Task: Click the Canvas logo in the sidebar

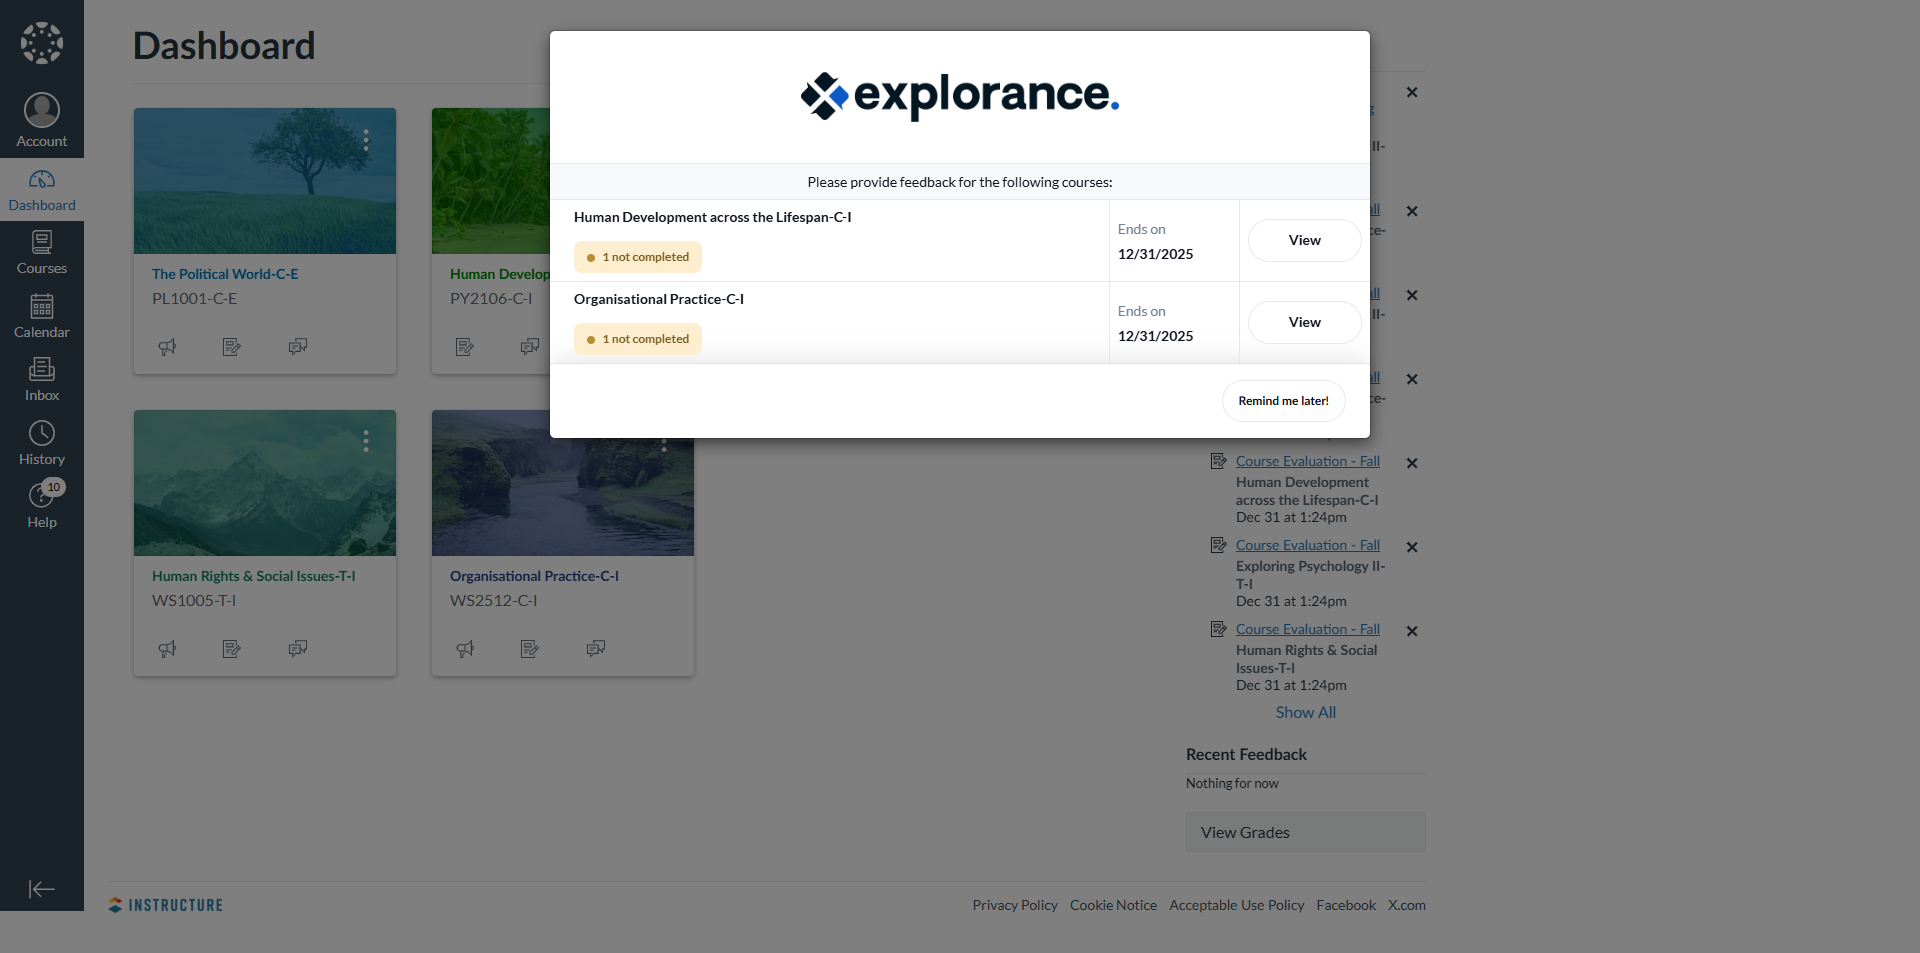Action: [x=42, y=43]
